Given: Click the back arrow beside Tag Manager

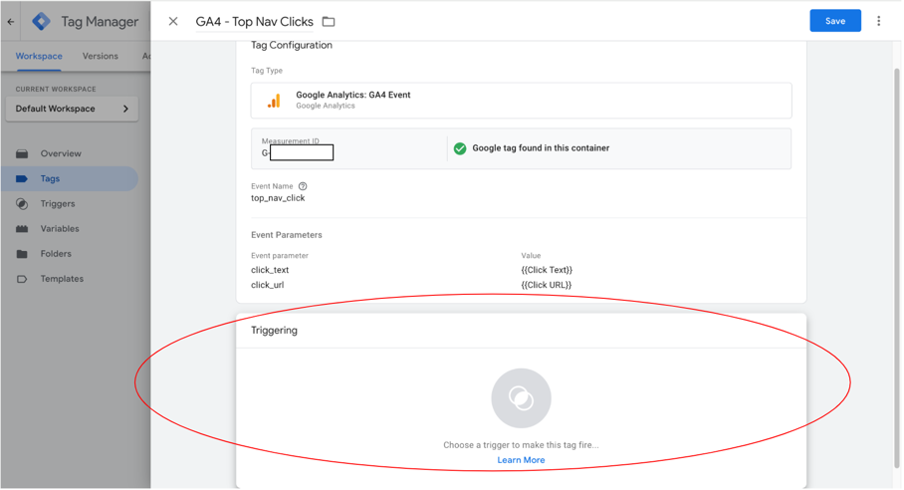Looking at the screenshot, I should [x=11, y=22].
